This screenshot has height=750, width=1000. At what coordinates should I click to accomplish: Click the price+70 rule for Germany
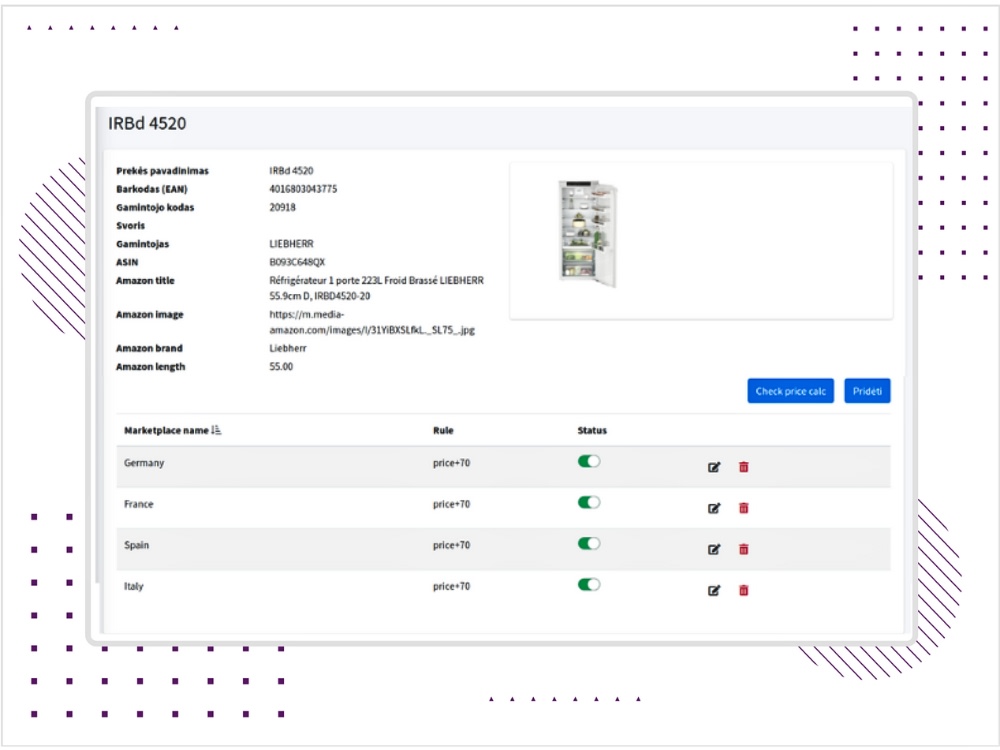(x=452, y=463)
